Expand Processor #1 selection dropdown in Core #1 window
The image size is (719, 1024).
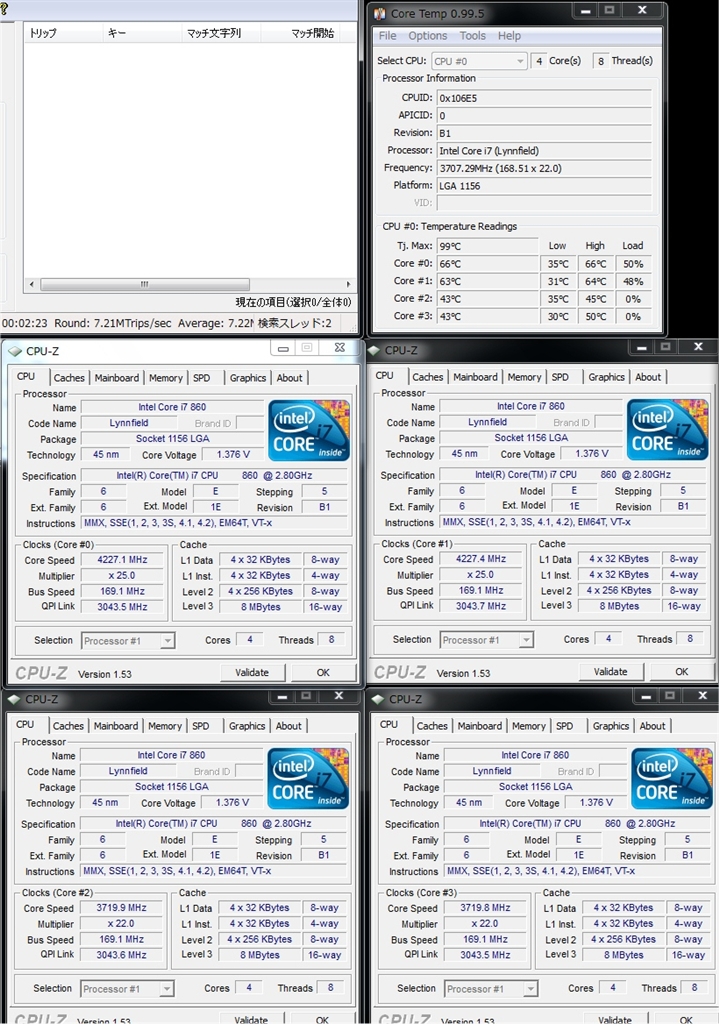[487, 640]
